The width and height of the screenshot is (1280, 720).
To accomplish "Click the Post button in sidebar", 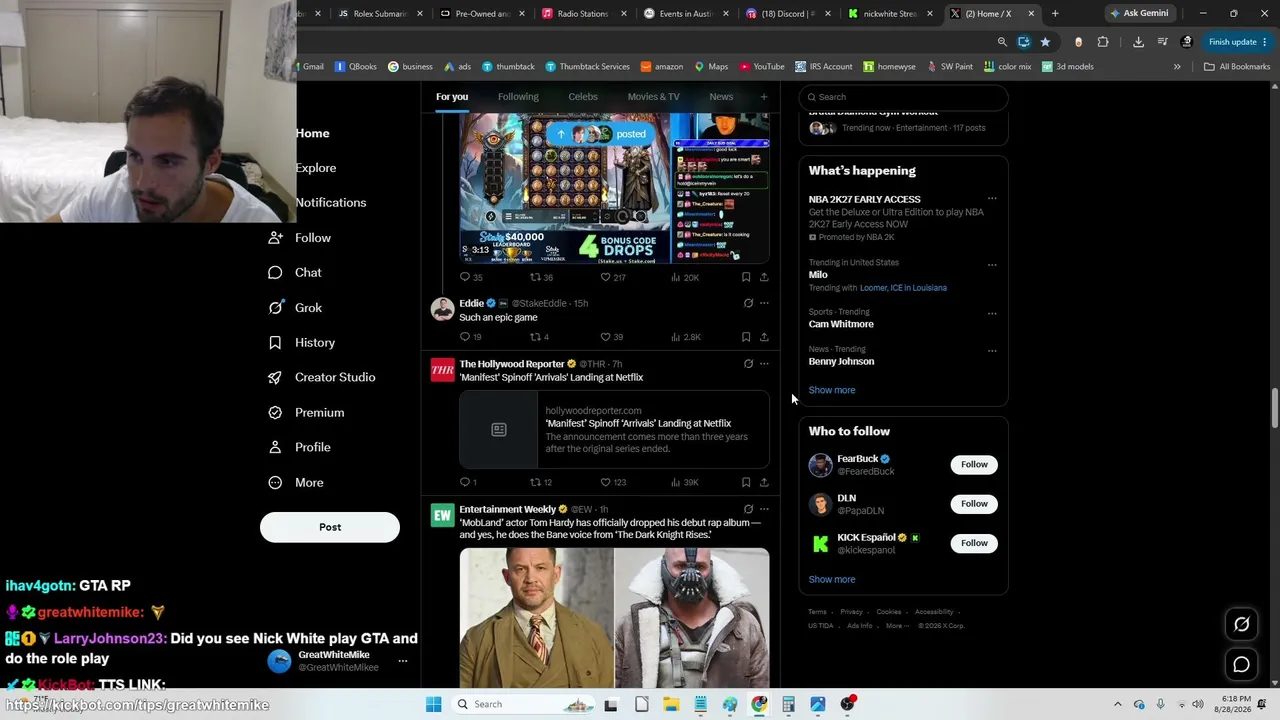I will click(330, 527).
